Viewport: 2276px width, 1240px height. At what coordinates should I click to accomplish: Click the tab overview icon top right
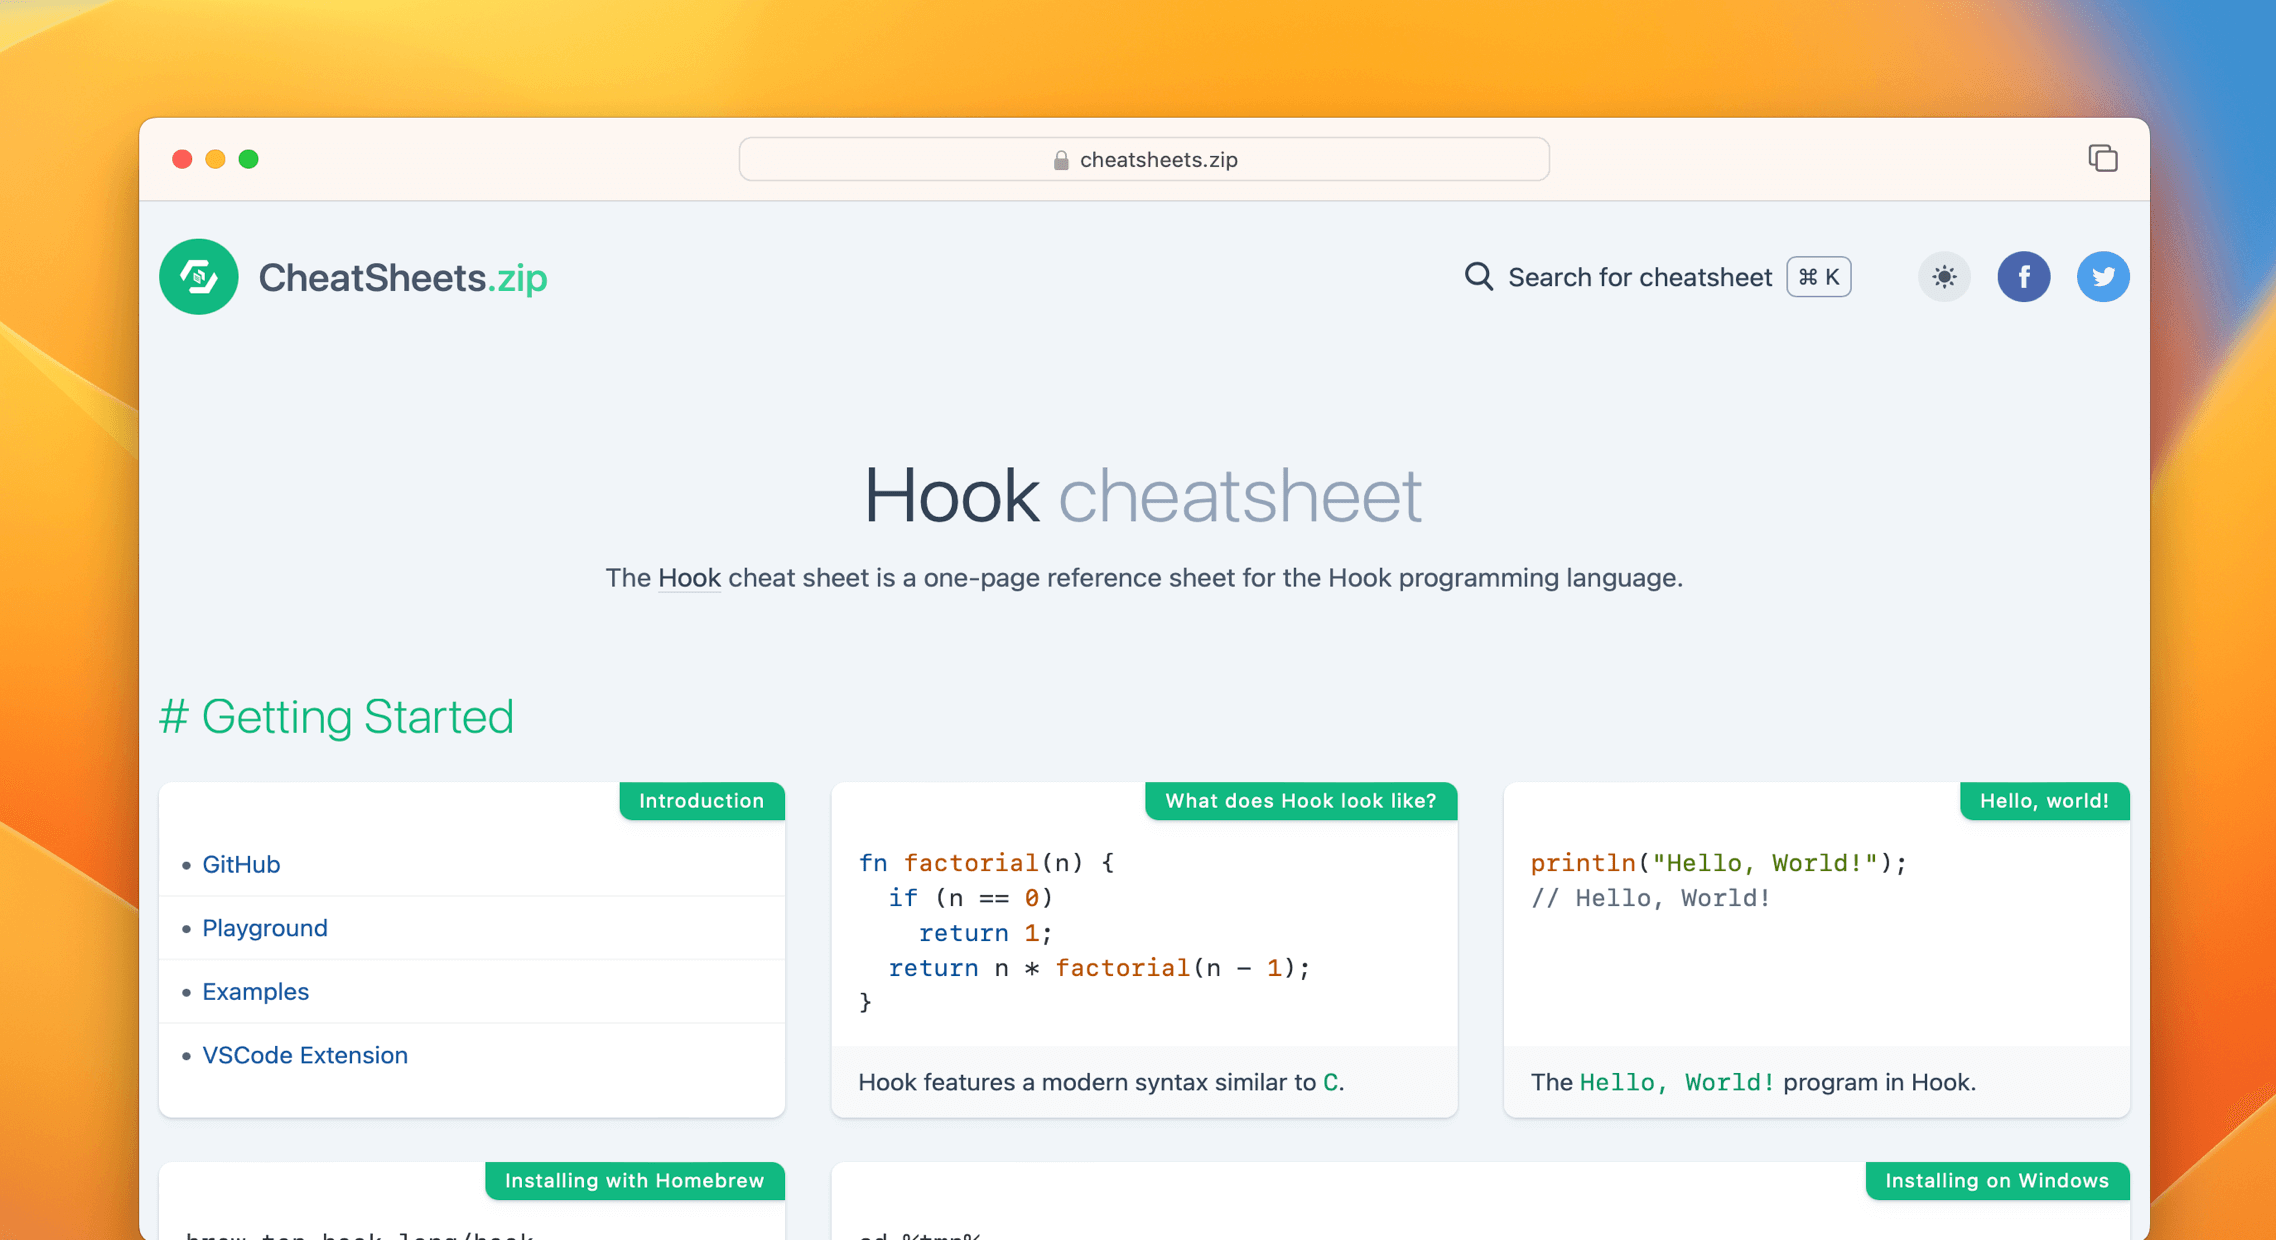click(2102, 158)
